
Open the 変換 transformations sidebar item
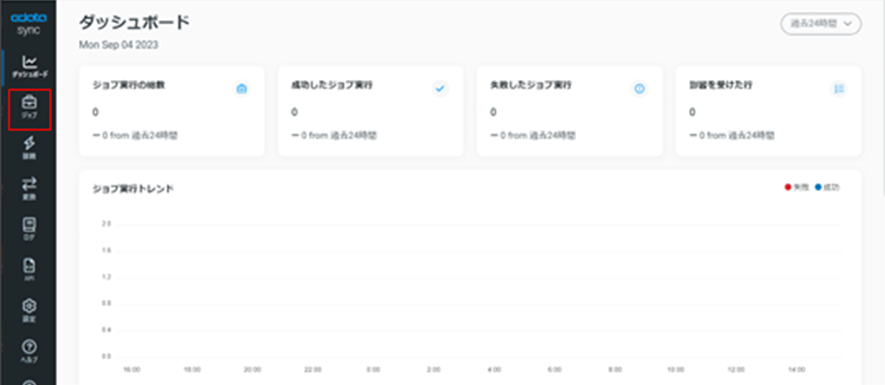click(x=29, y=189)
